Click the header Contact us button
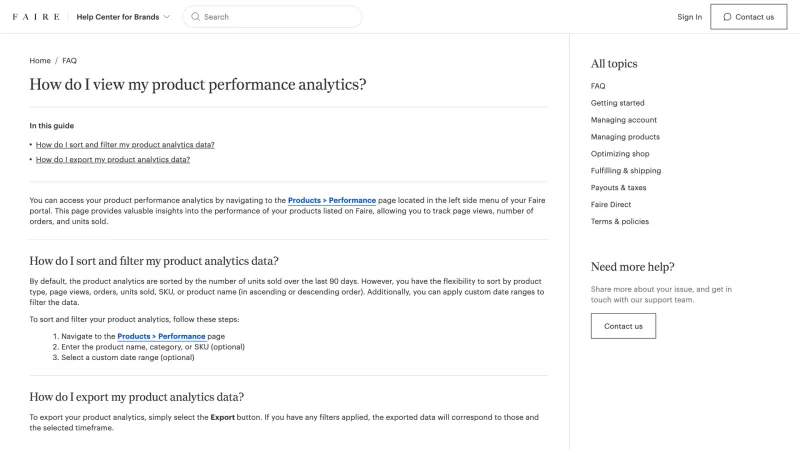800x450 pixels. click(748, 17)
